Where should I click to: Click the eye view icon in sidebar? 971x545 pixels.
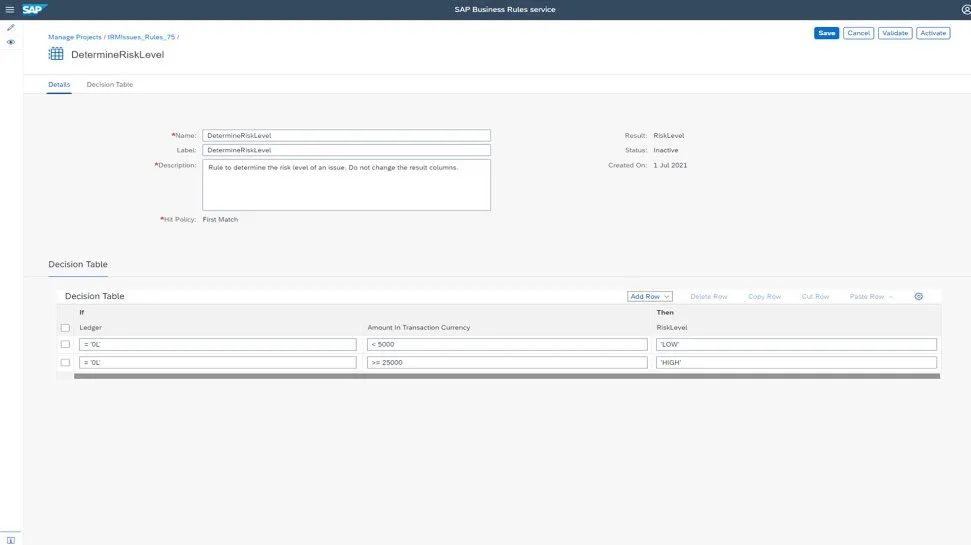[x=11, y=42]
